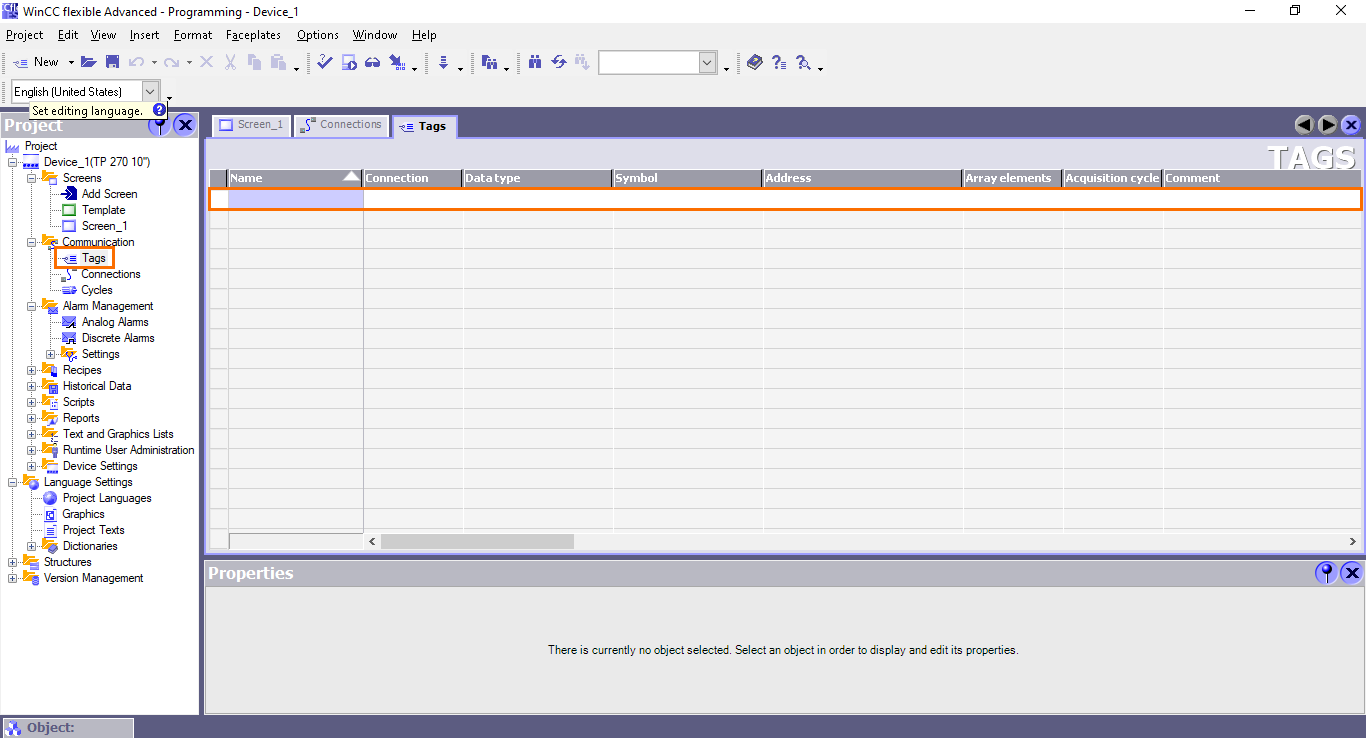Open the Undo history dropdown arrow

pyautogui.click(x=154, y=62)
